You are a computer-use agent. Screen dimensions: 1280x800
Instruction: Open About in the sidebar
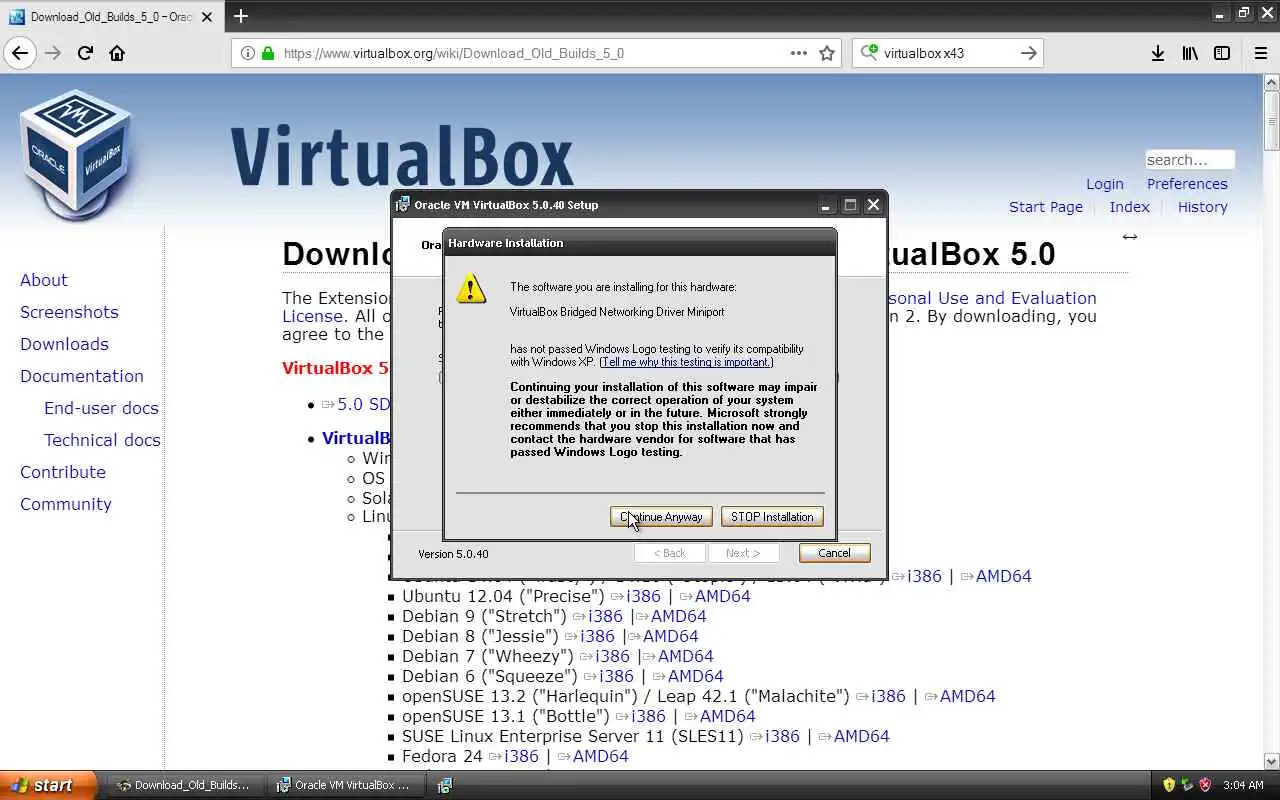[x=44, y=280]
